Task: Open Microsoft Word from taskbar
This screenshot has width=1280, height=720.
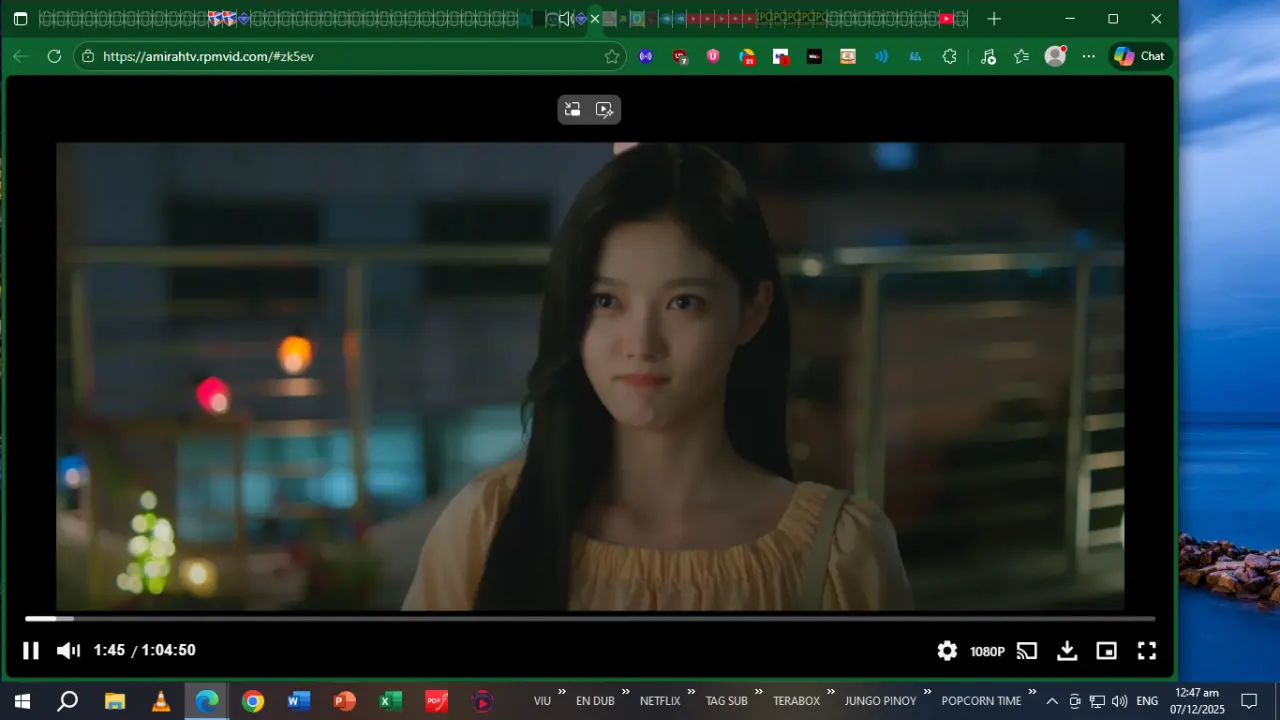Action: (x=299, y=701)
